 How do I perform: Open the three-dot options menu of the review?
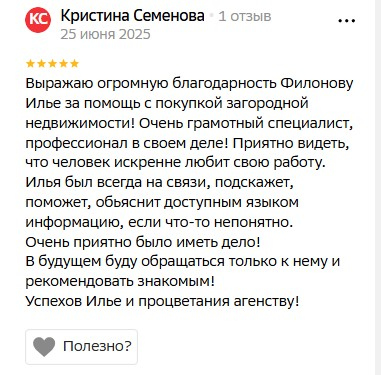(347, 21)
